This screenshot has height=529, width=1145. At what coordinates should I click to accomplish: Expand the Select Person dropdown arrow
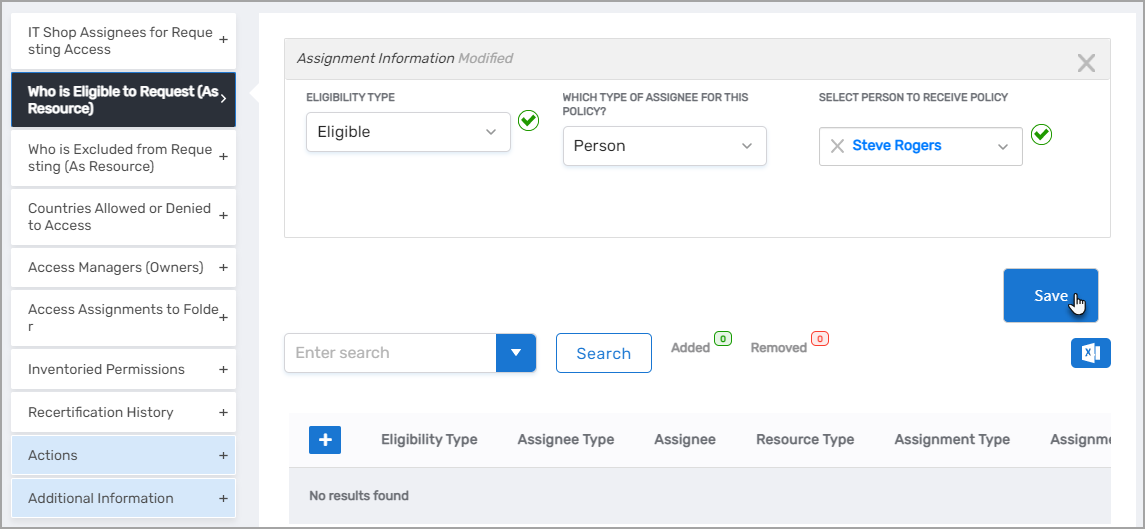(x=1003, y=147)
